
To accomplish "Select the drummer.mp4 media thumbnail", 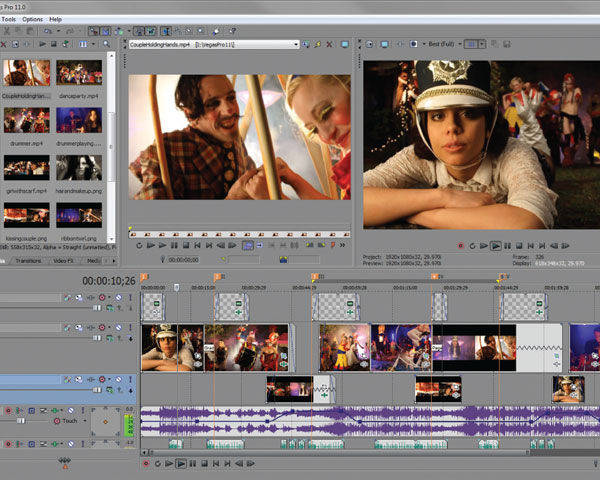I will click(26, 120).
